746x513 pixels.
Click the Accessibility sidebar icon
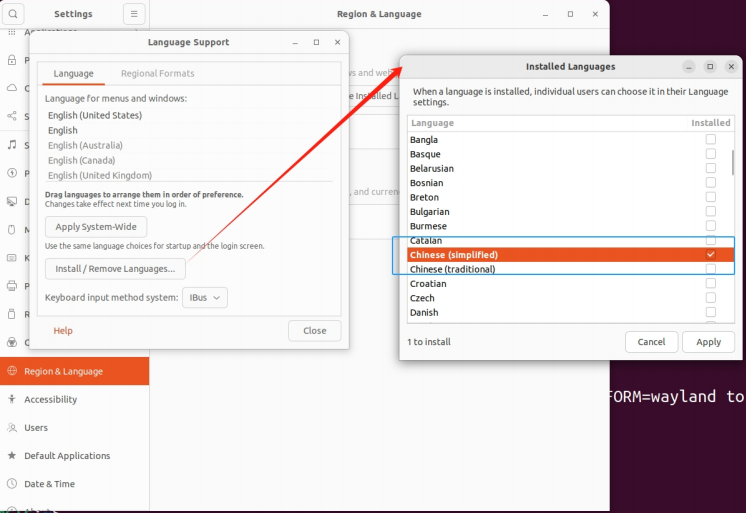(12, 399)
